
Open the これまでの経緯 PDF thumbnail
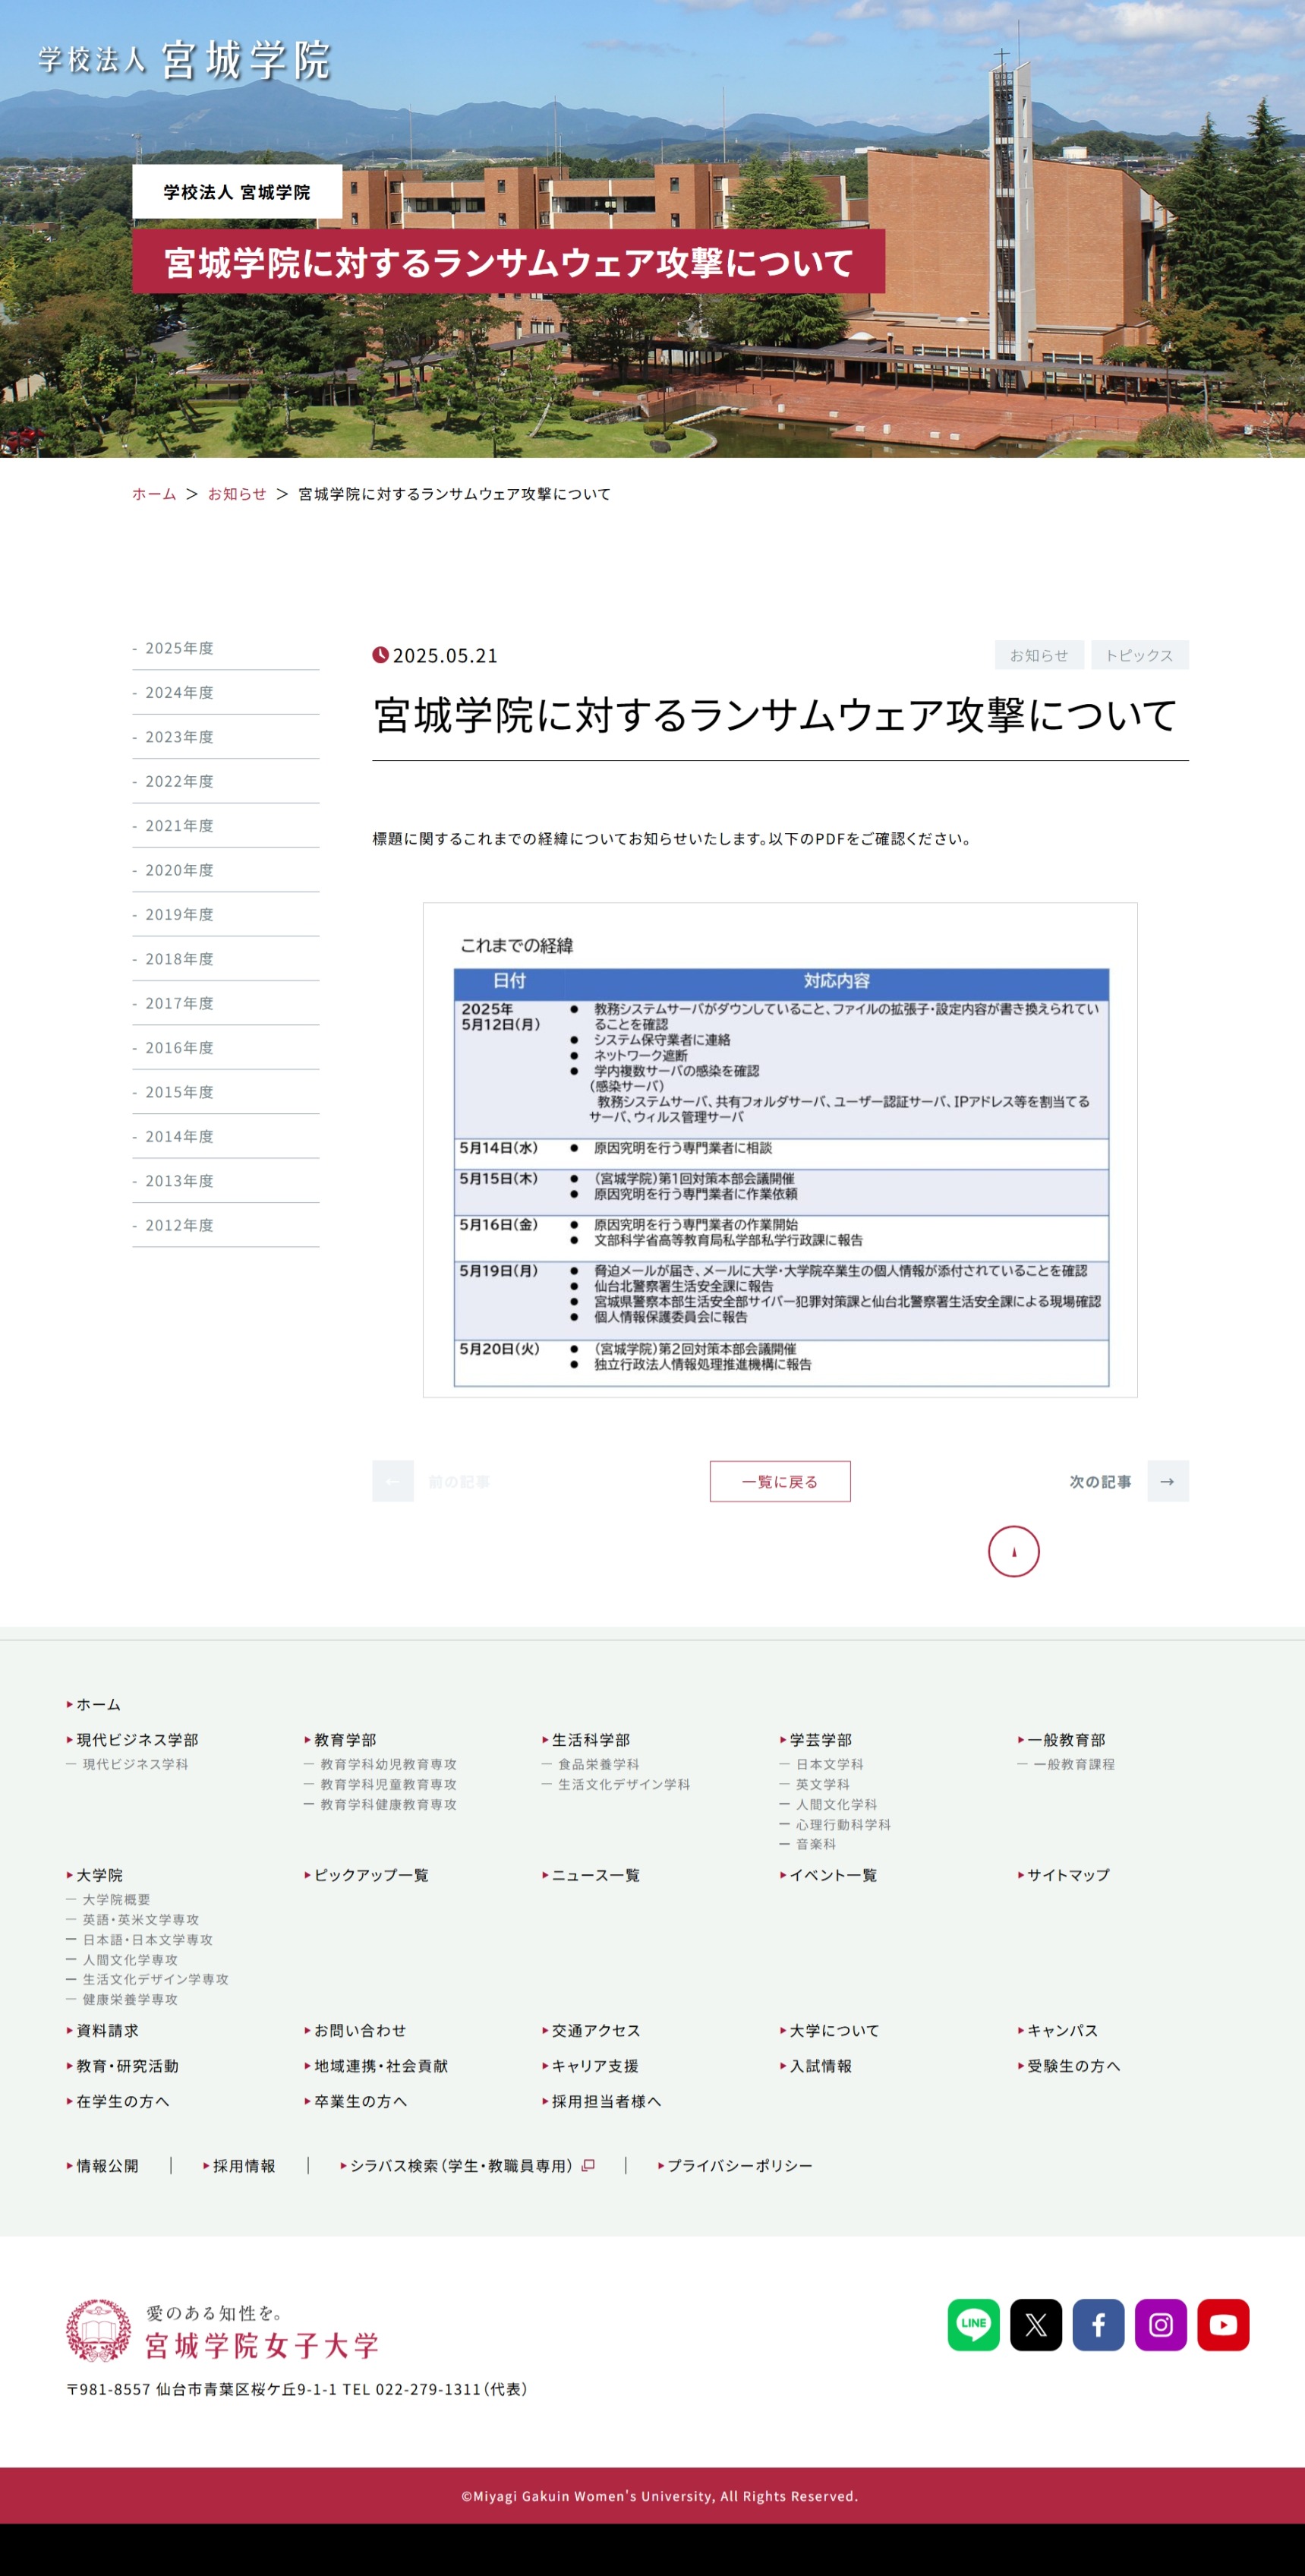click(x=780, y=1150)
